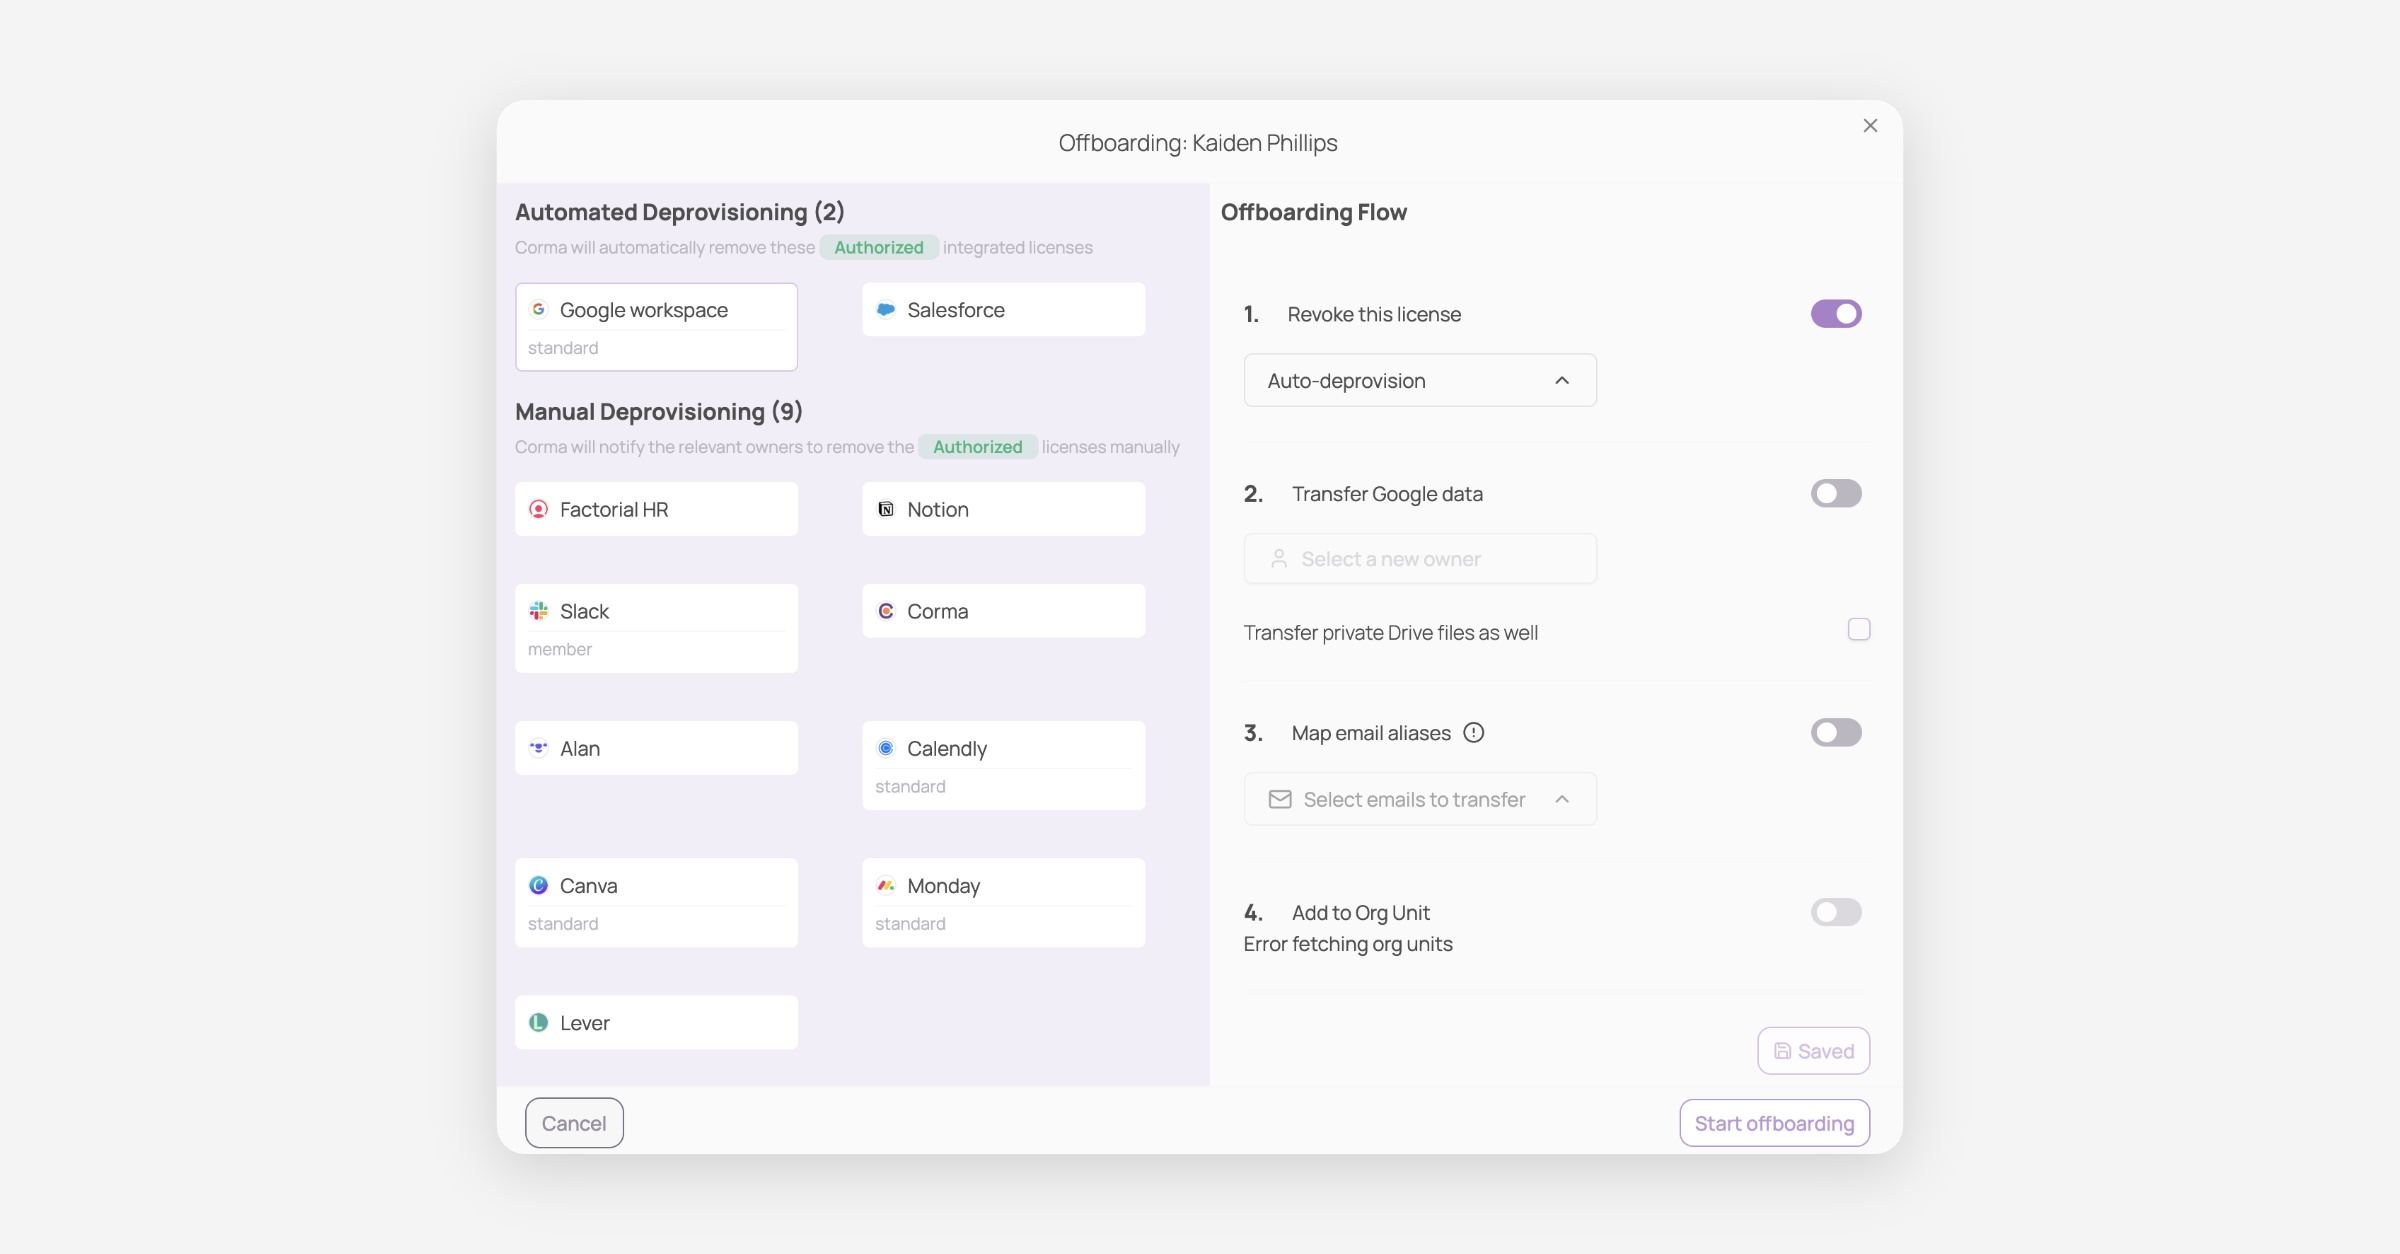Select the Lever license card
This screenshot has width=2400, height=1254.
pos(656,1022)
